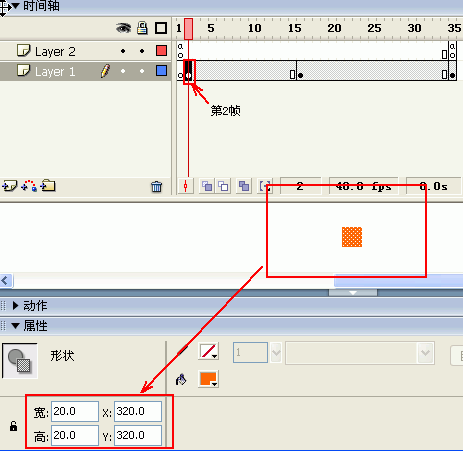
Task: Toggle lock dot for Layer 1
Action: [x=142, y=71]
